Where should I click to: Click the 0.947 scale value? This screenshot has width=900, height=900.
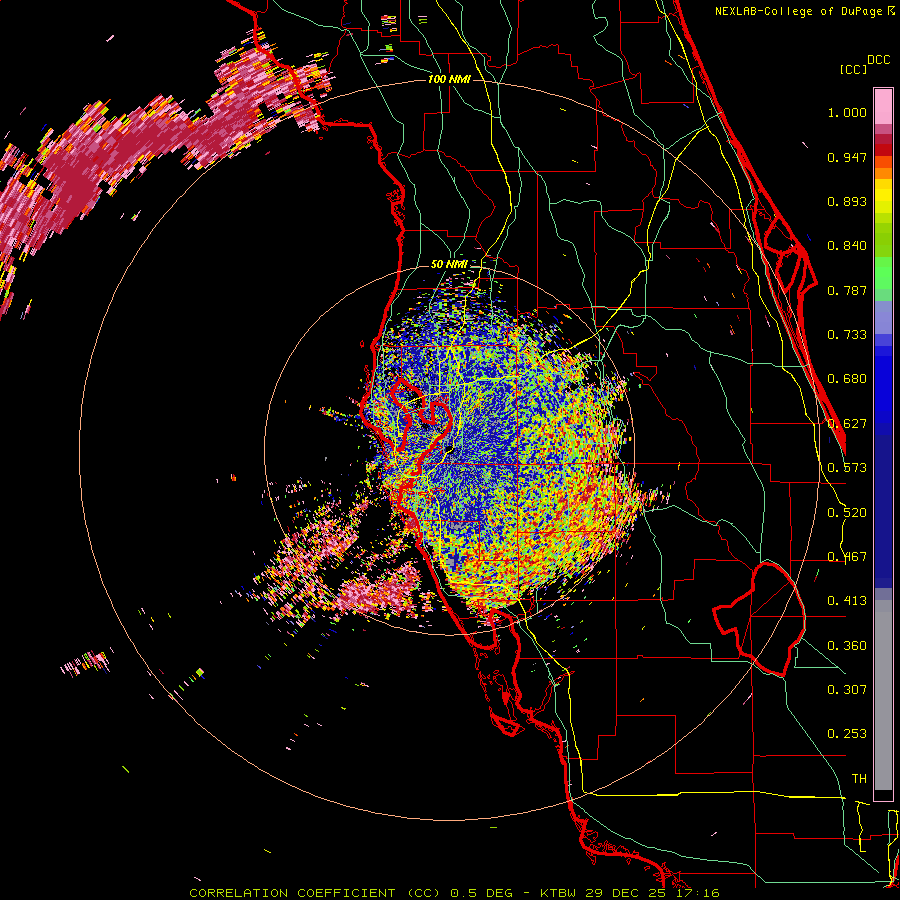[x=847, y=157]
